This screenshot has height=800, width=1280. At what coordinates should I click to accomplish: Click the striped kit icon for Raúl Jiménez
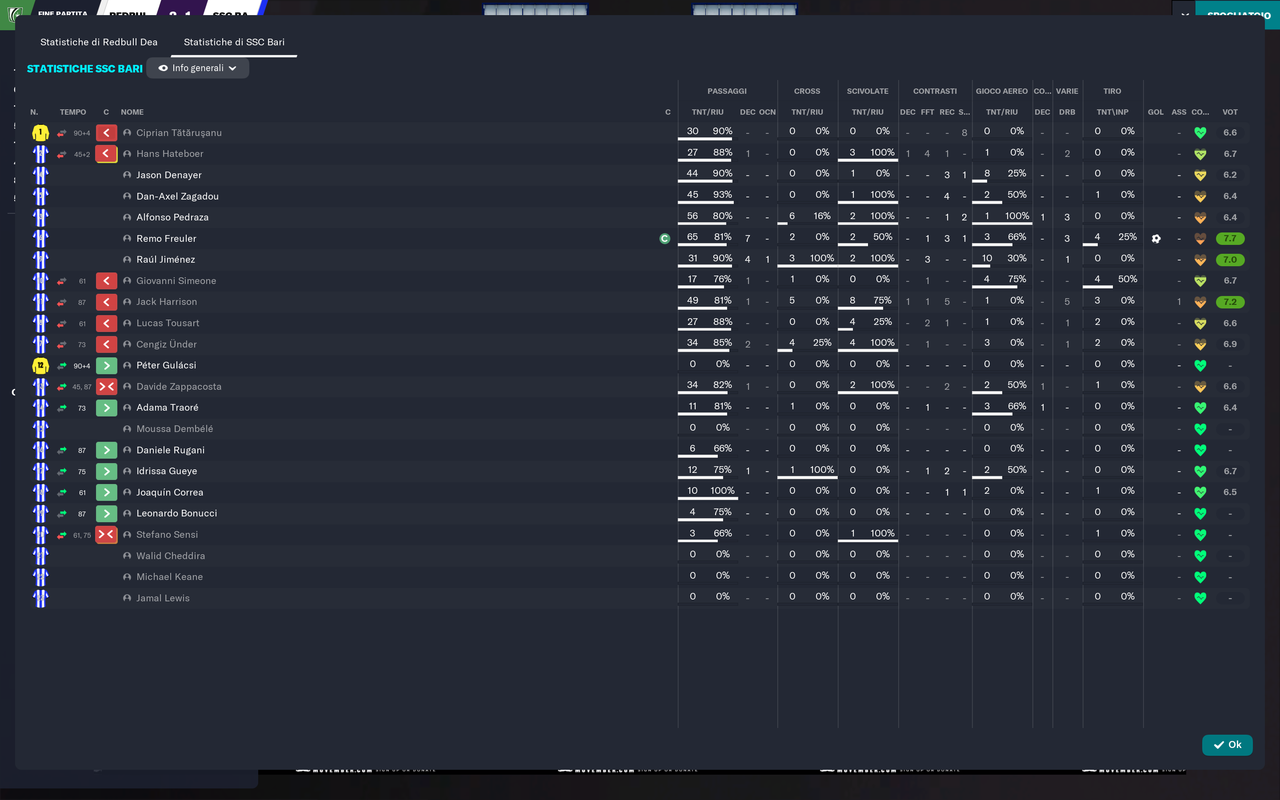[x=40, y=260]
